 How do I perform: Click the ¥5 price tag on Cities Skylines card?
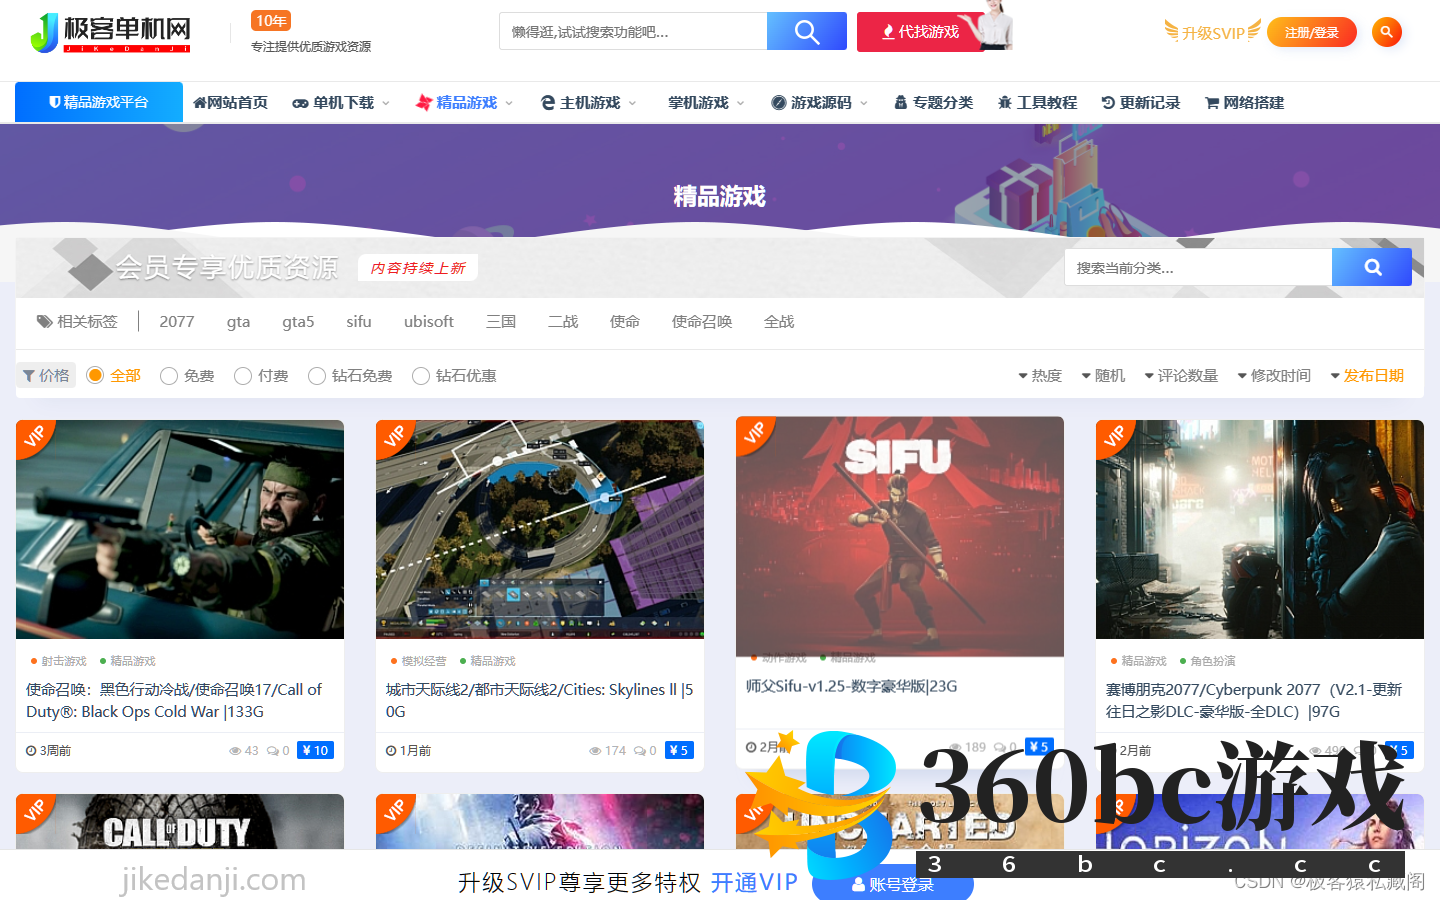[679, 750]
